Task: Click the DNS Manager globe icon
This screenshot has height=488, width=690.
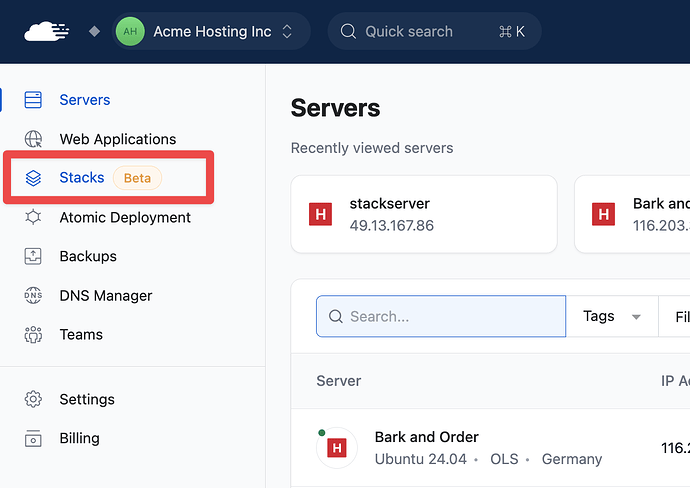Action: (33, 295)
